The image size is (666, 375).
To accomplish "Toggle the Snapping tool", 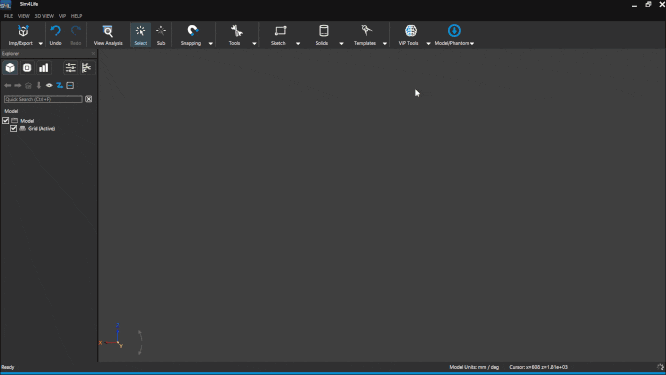I will (191, 35).
